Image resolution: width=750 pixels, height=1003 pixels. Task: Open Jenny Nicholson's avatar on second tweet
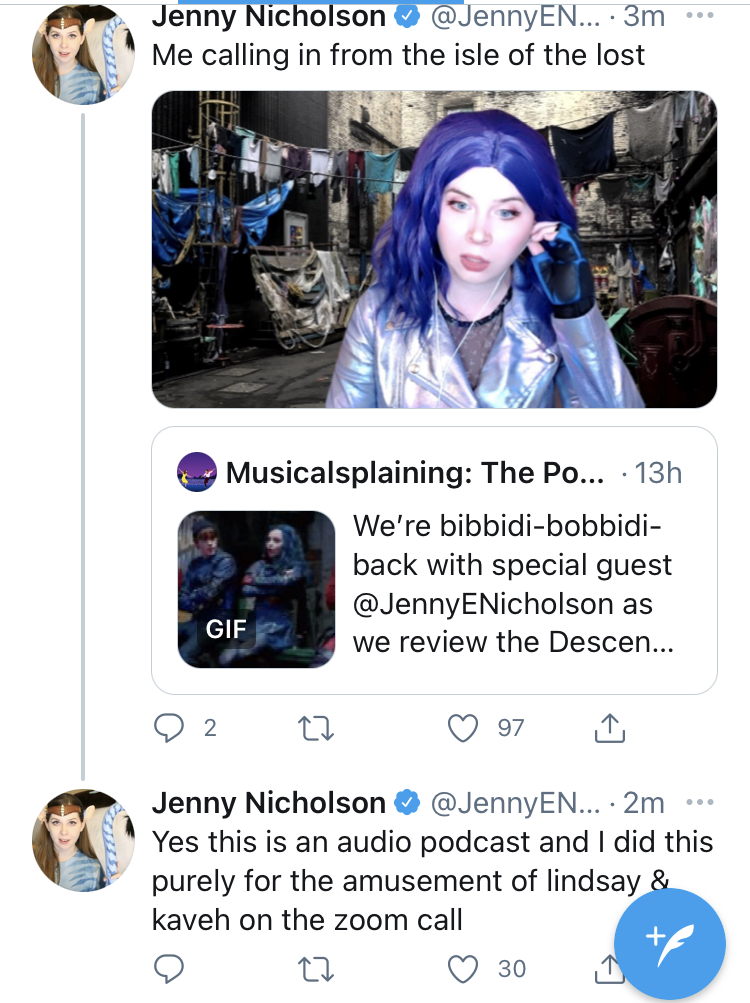click(83, 840)
